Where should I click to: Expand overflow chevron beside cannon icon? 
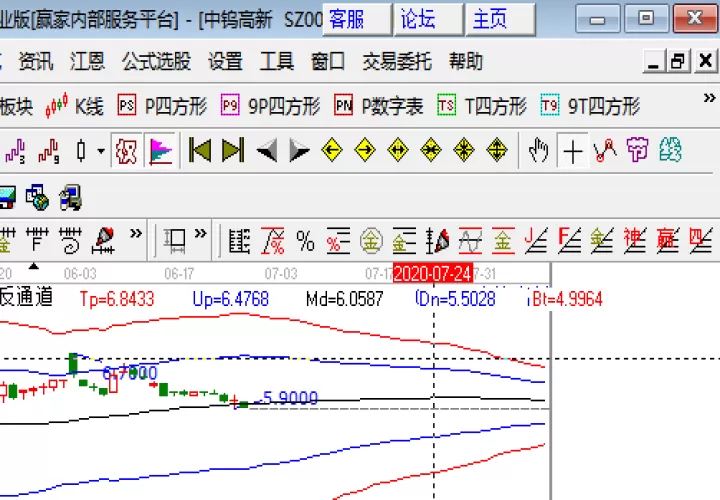tap(136, 234)
